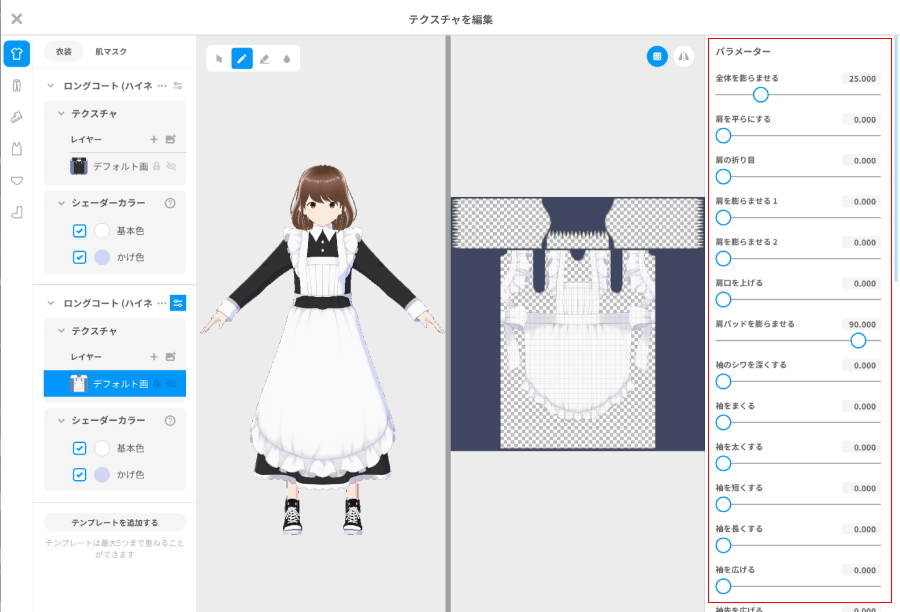Open more options for upper ロングコート item

pos(162,86)
